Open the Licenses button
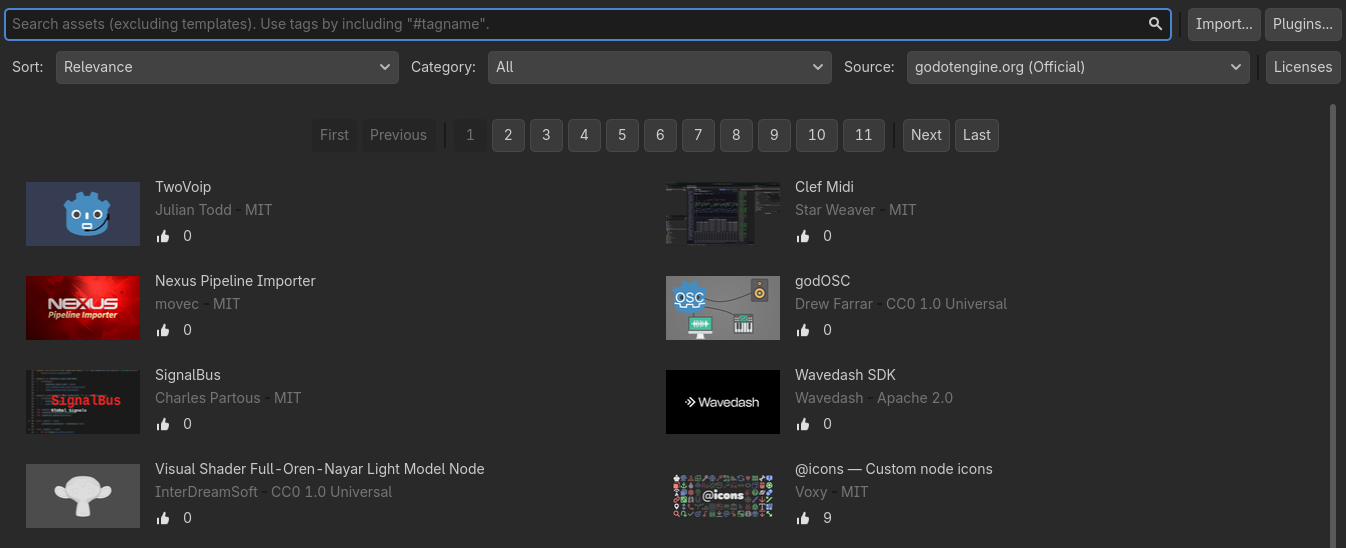The height and width of the screenshot is (548, 1346). pyautogui.click(x=1303, y=67)
